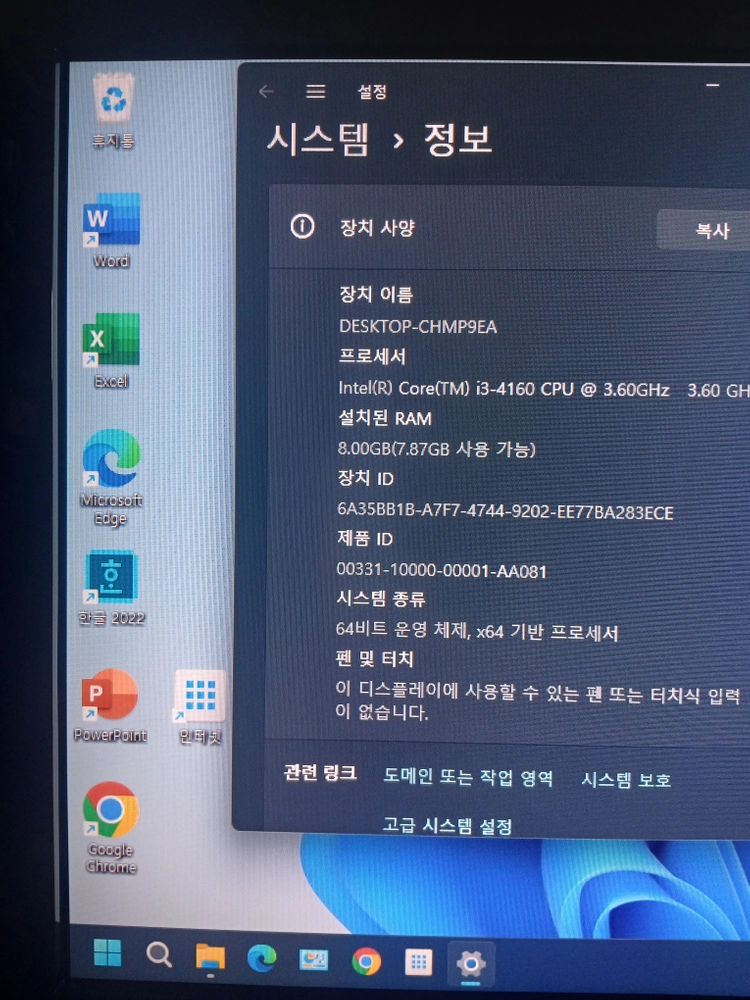Viewport: 750px width, 1000px height.
Task: Click the 설치된 RAM label
Action: 385,418
